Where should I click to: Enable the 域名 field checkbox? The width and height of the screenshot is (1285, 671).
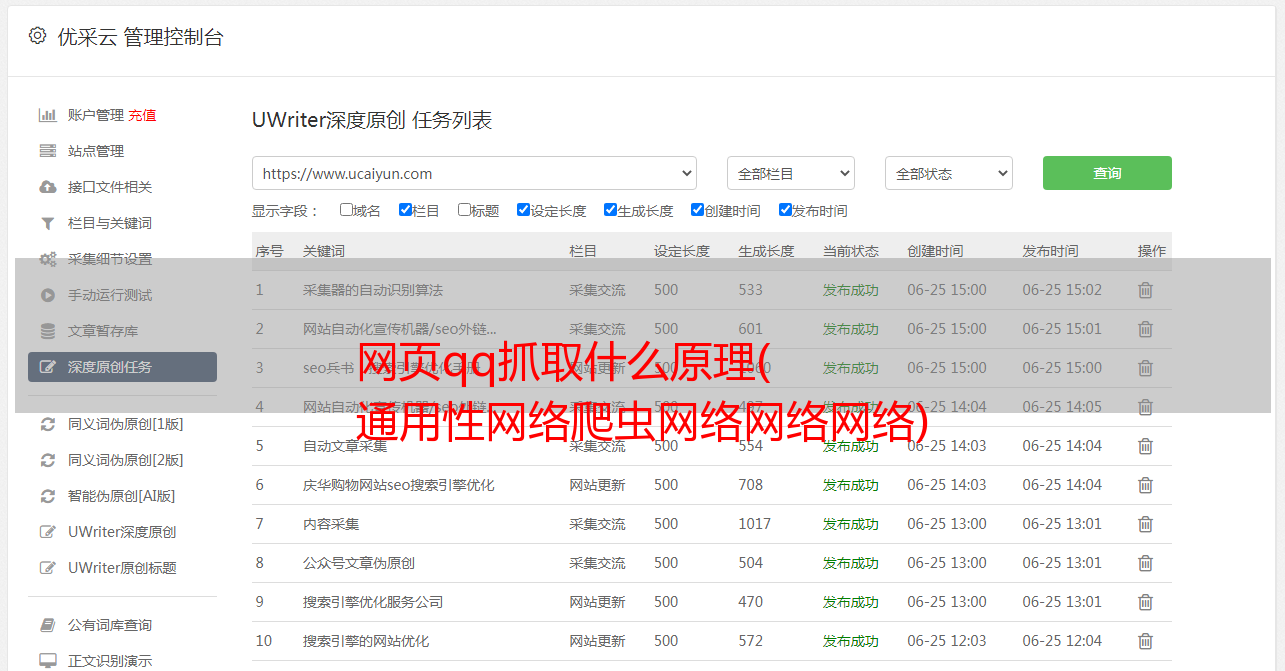[346, 210]
